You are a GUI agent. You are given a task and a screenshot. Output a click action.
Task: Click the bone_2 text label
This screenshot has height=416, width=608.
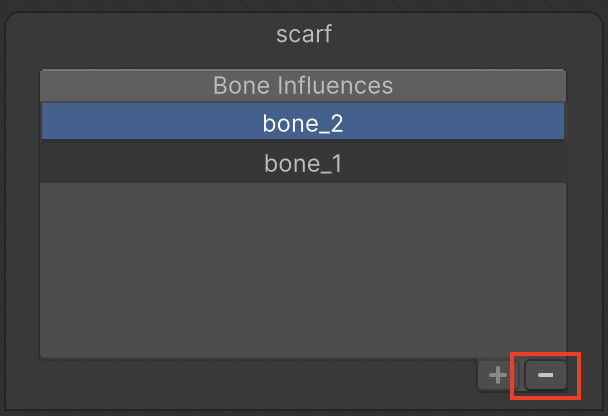pyautogui.click(x=303, y=123)
